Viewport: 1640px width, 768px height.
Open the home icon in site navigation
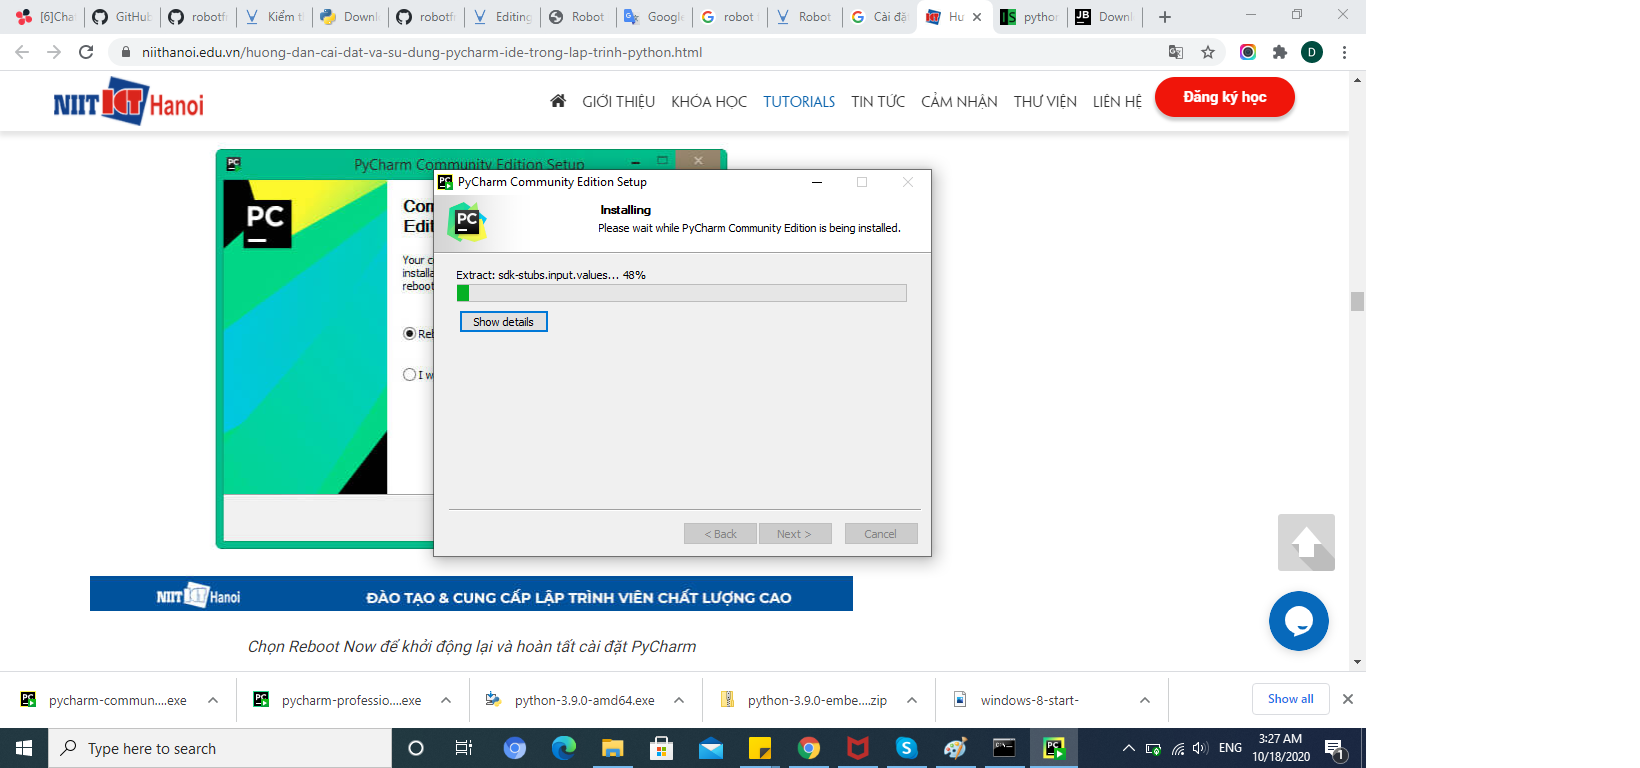click(558, 100)
